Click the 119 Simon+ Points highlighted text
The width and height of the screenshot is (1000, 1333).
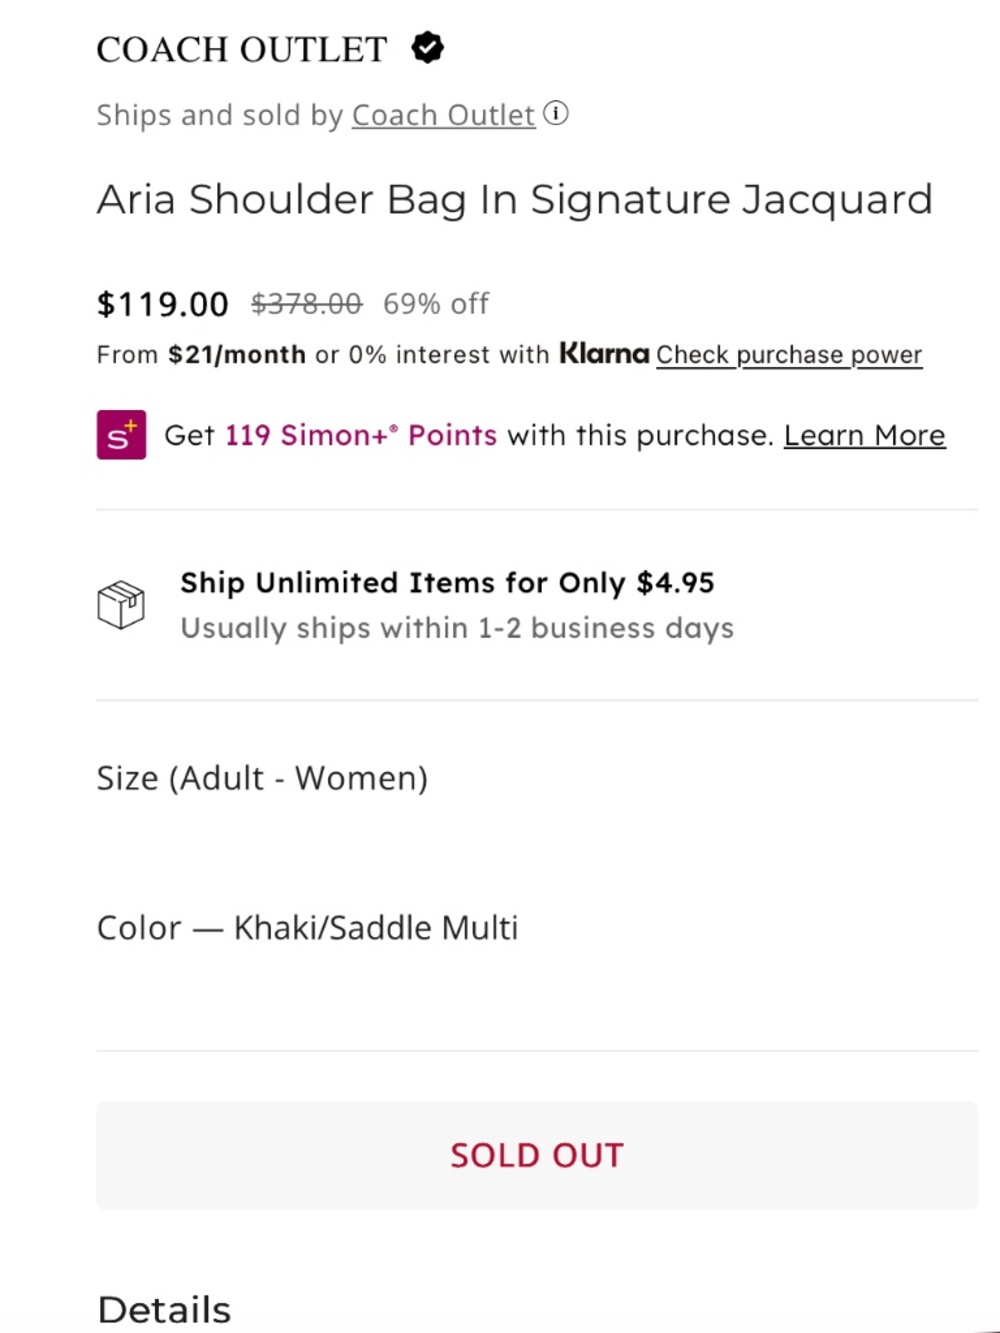point(360,435)
